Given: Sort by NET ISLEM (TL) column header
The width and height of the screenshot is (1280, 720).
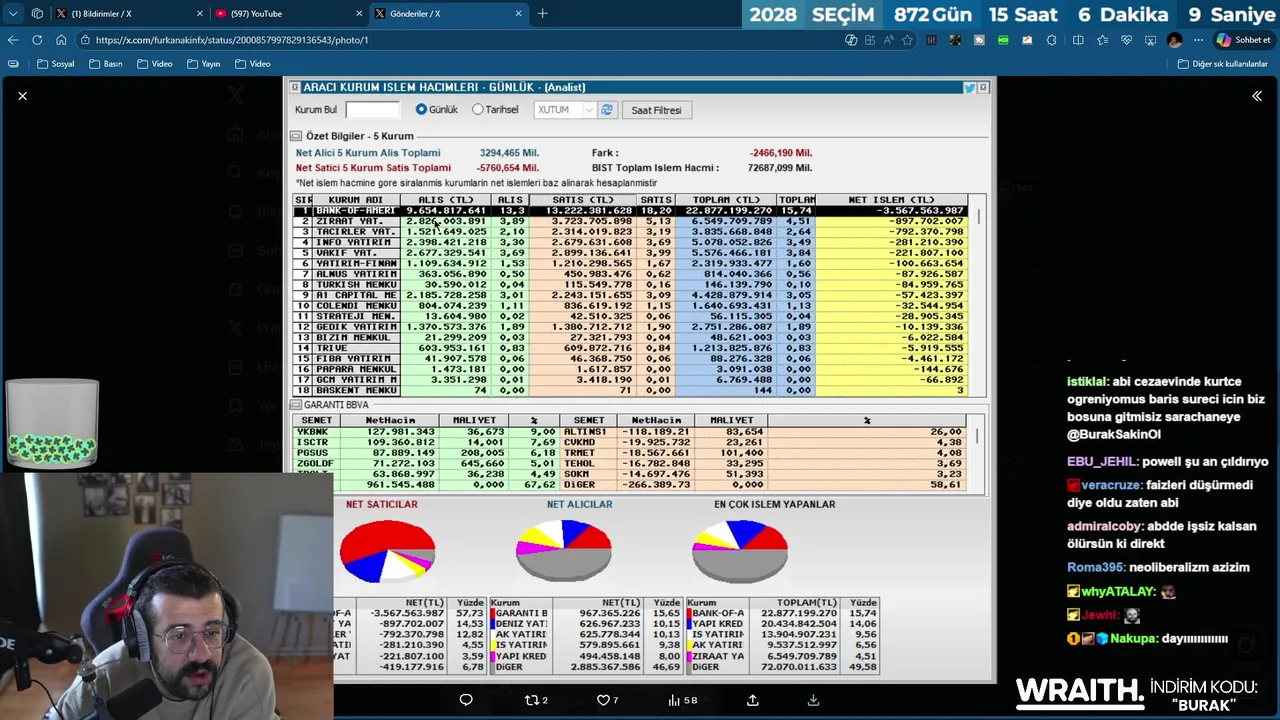Looking at the screenshot, I should (891, 200).
